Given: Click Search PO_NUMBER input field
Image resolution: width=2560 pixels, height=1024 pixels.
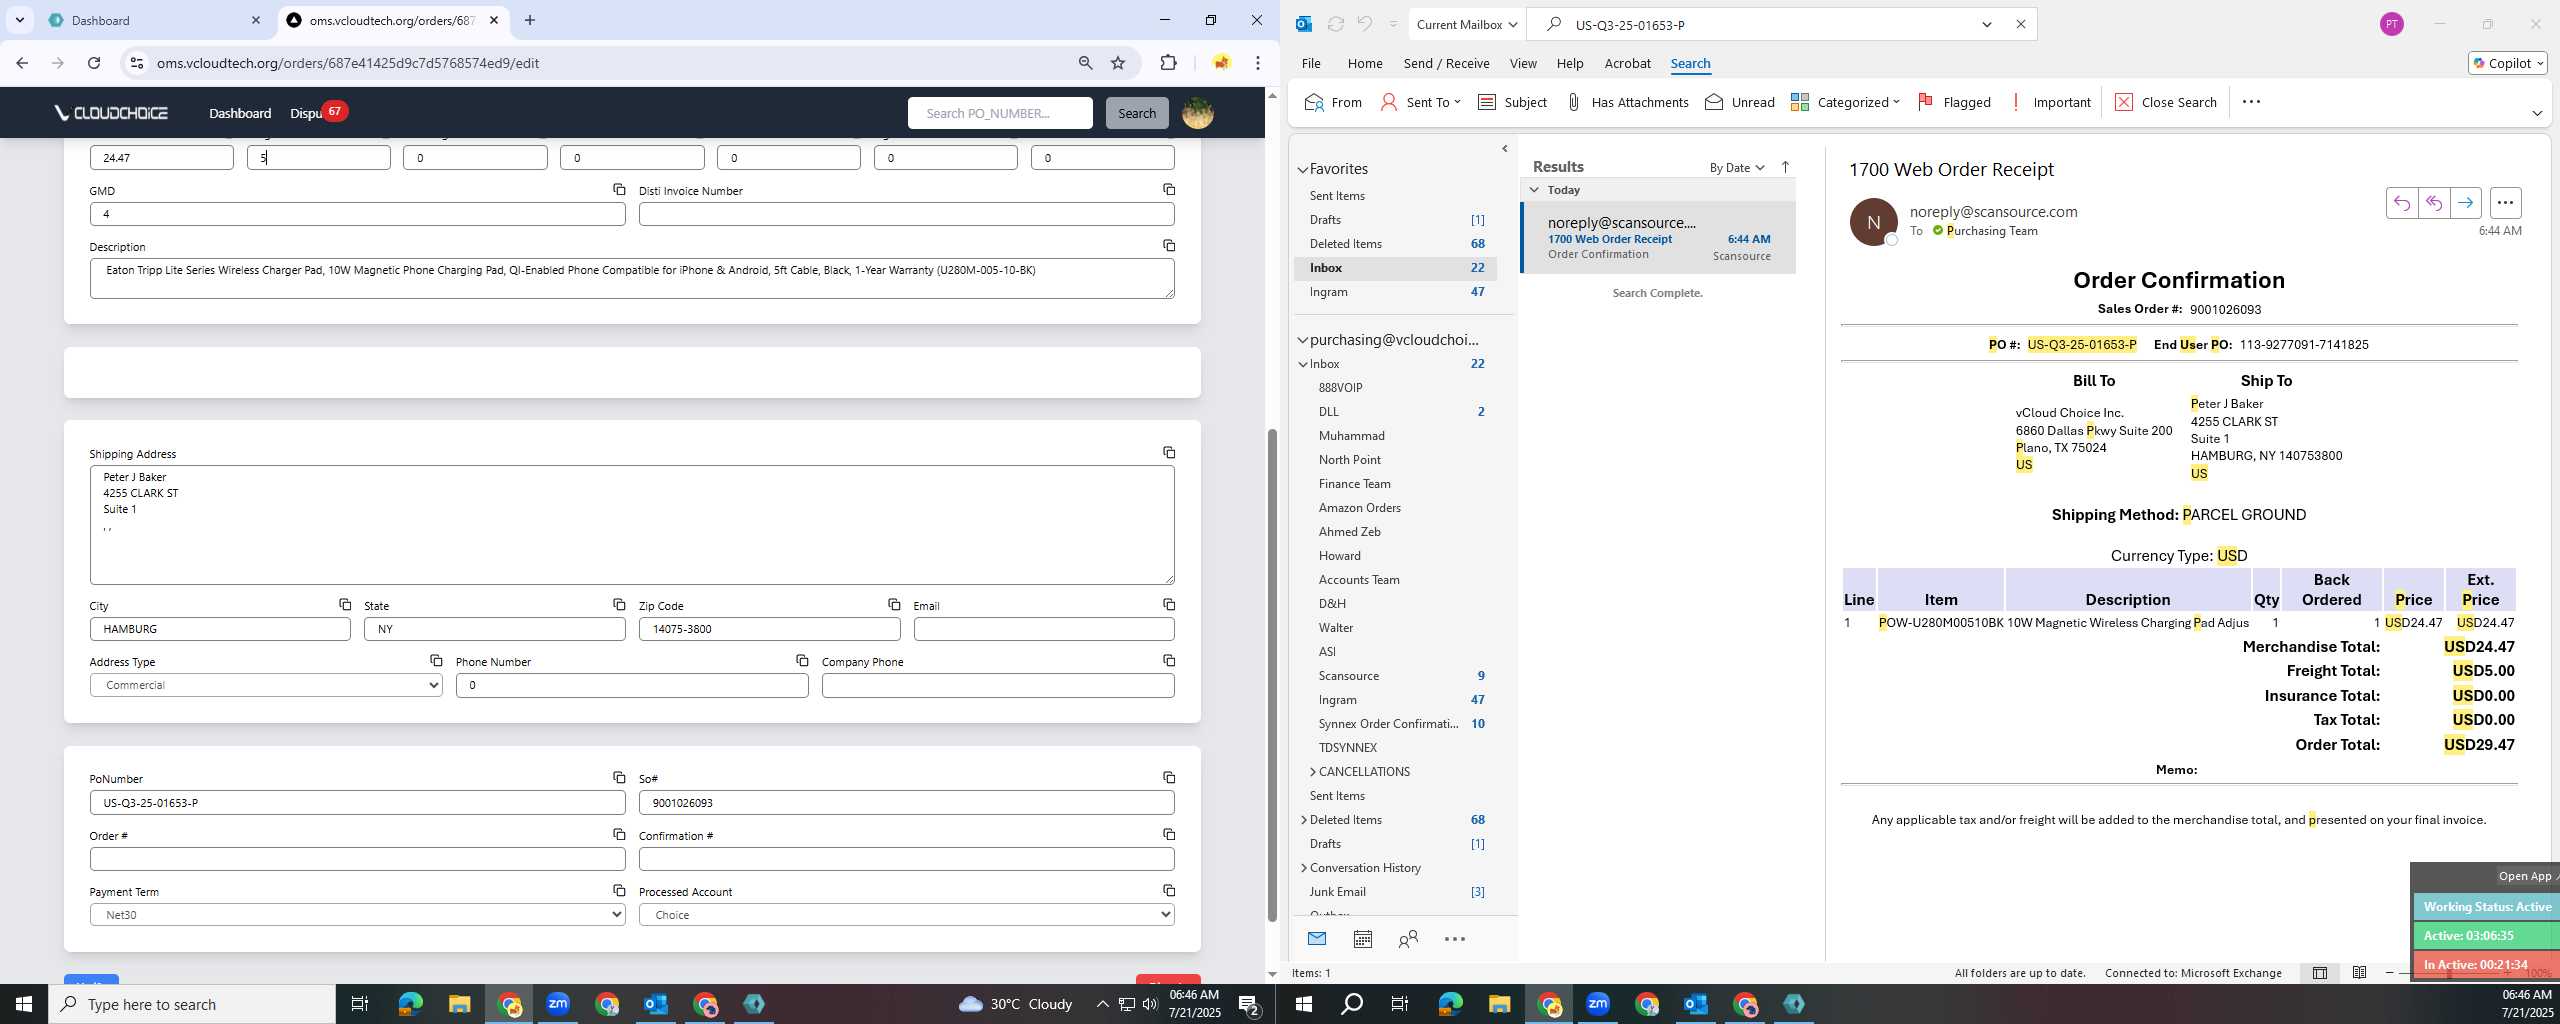Looking at the screenshot, I should coord(999,113).
